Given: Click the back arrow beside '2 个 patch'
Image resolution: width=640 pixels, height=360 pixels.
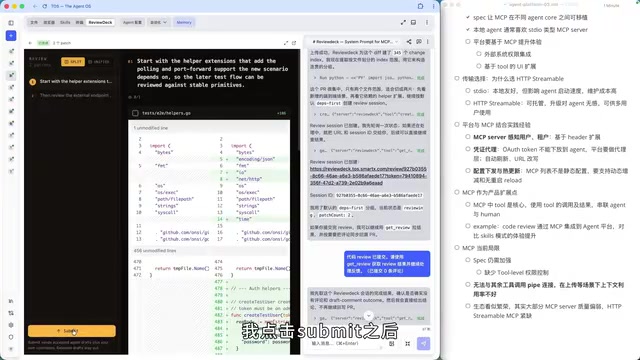Looking at the screenshot, I should (30, 43).
